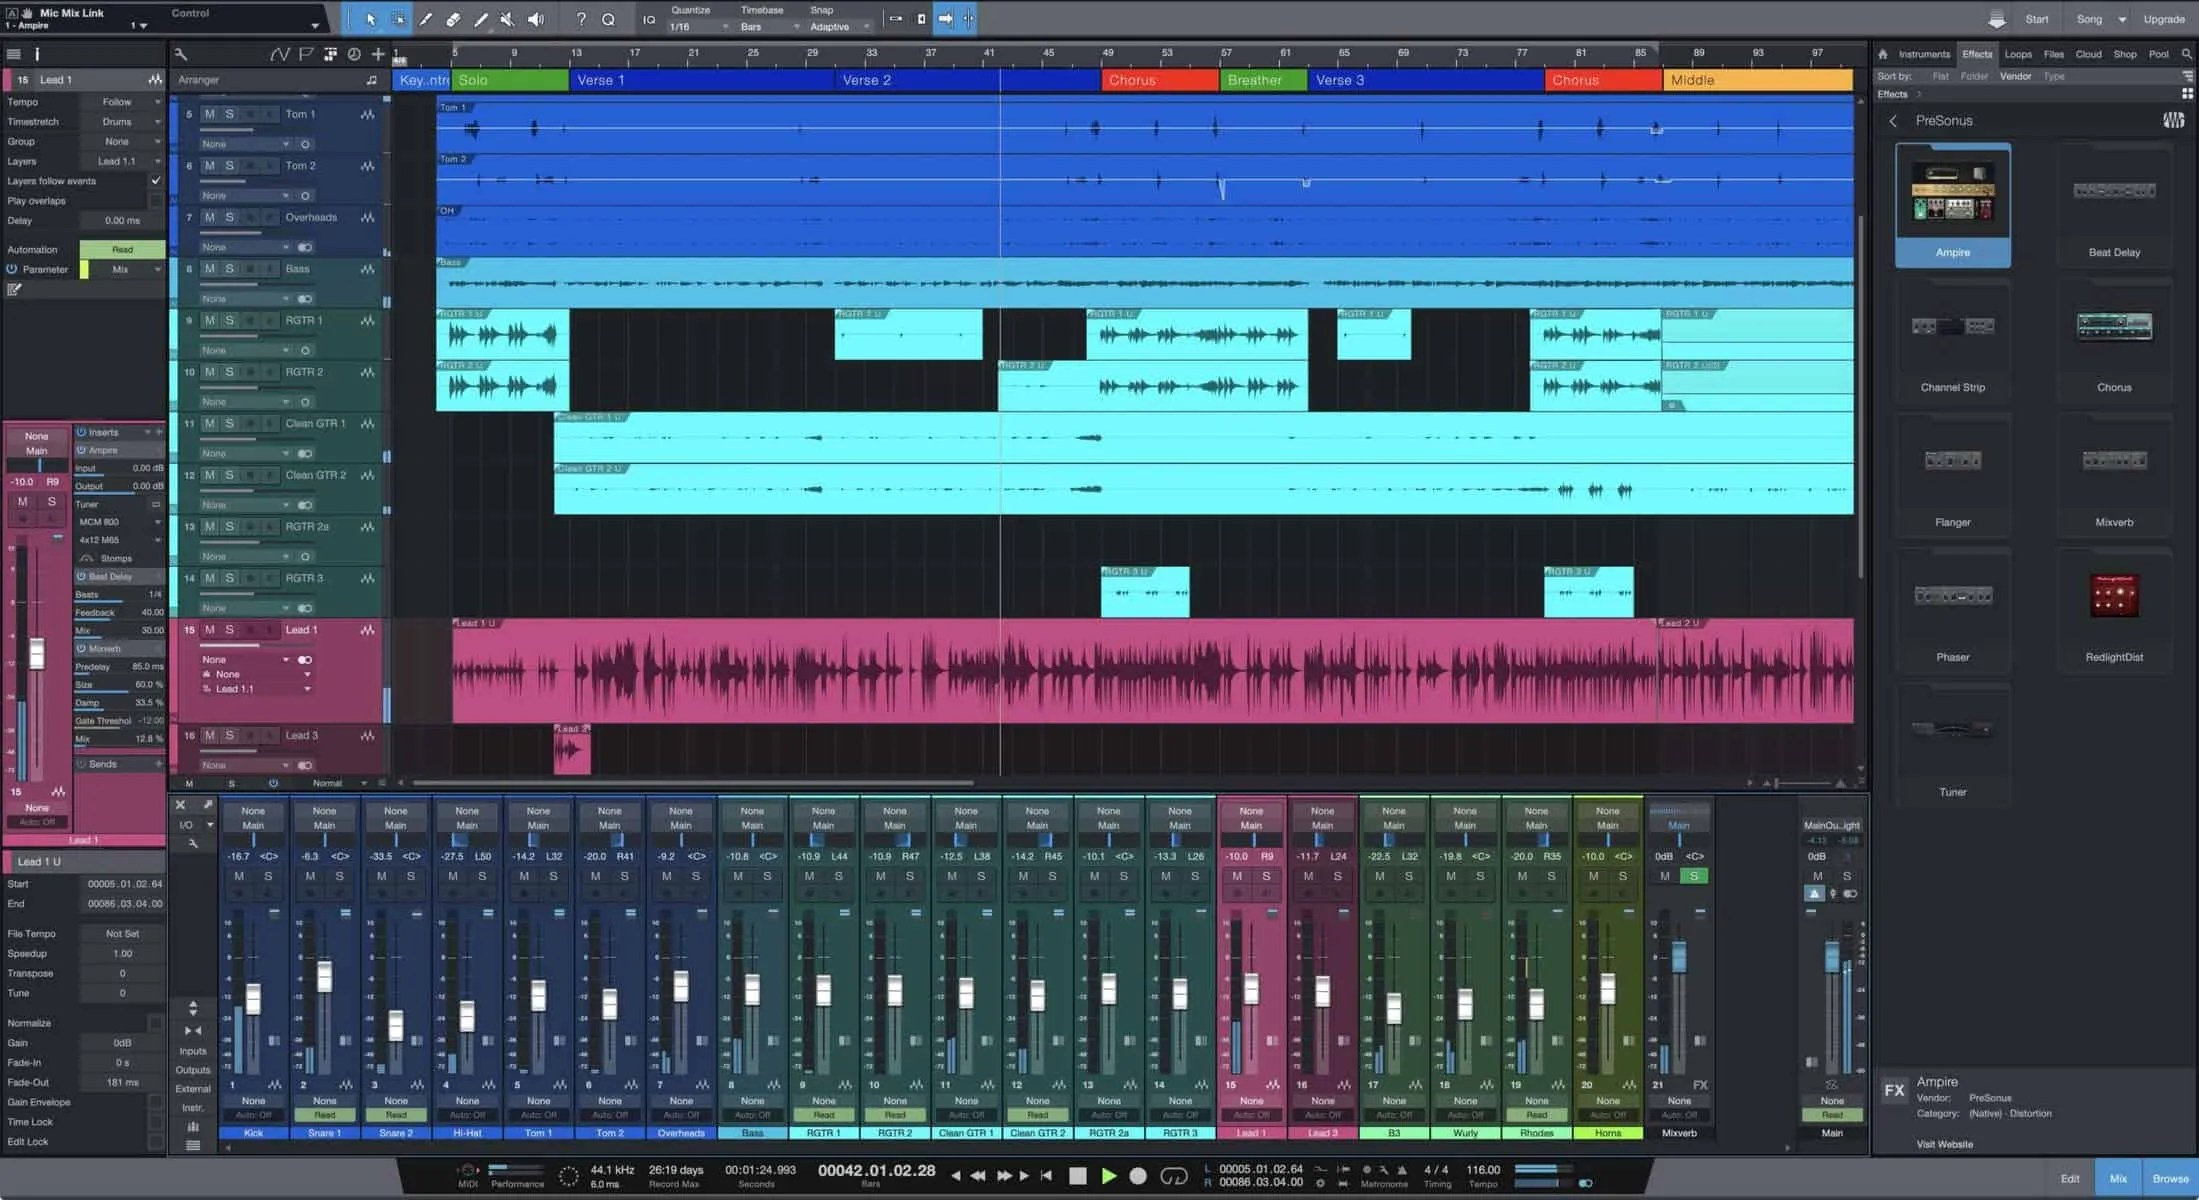Open the Snap mode dropdown showing Adaptive

[836, 26]
